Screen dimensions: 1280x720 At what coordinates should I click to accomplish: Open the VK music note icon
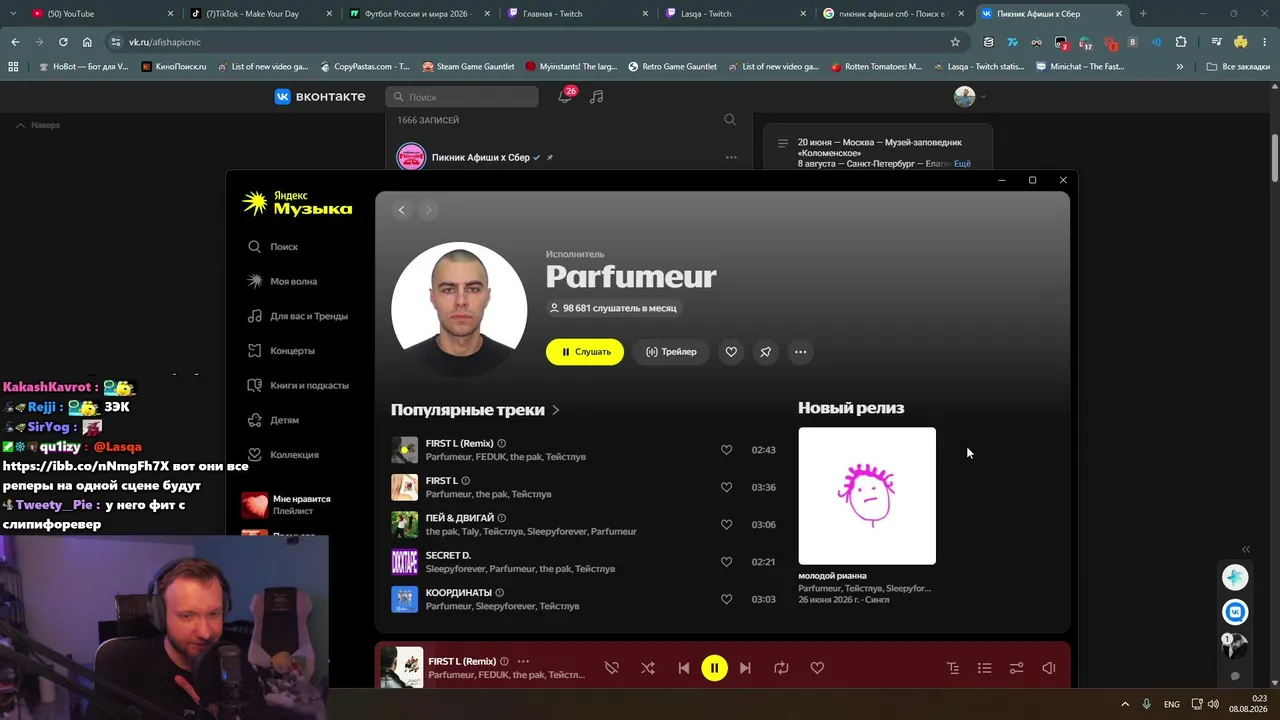tap(597, 97)
